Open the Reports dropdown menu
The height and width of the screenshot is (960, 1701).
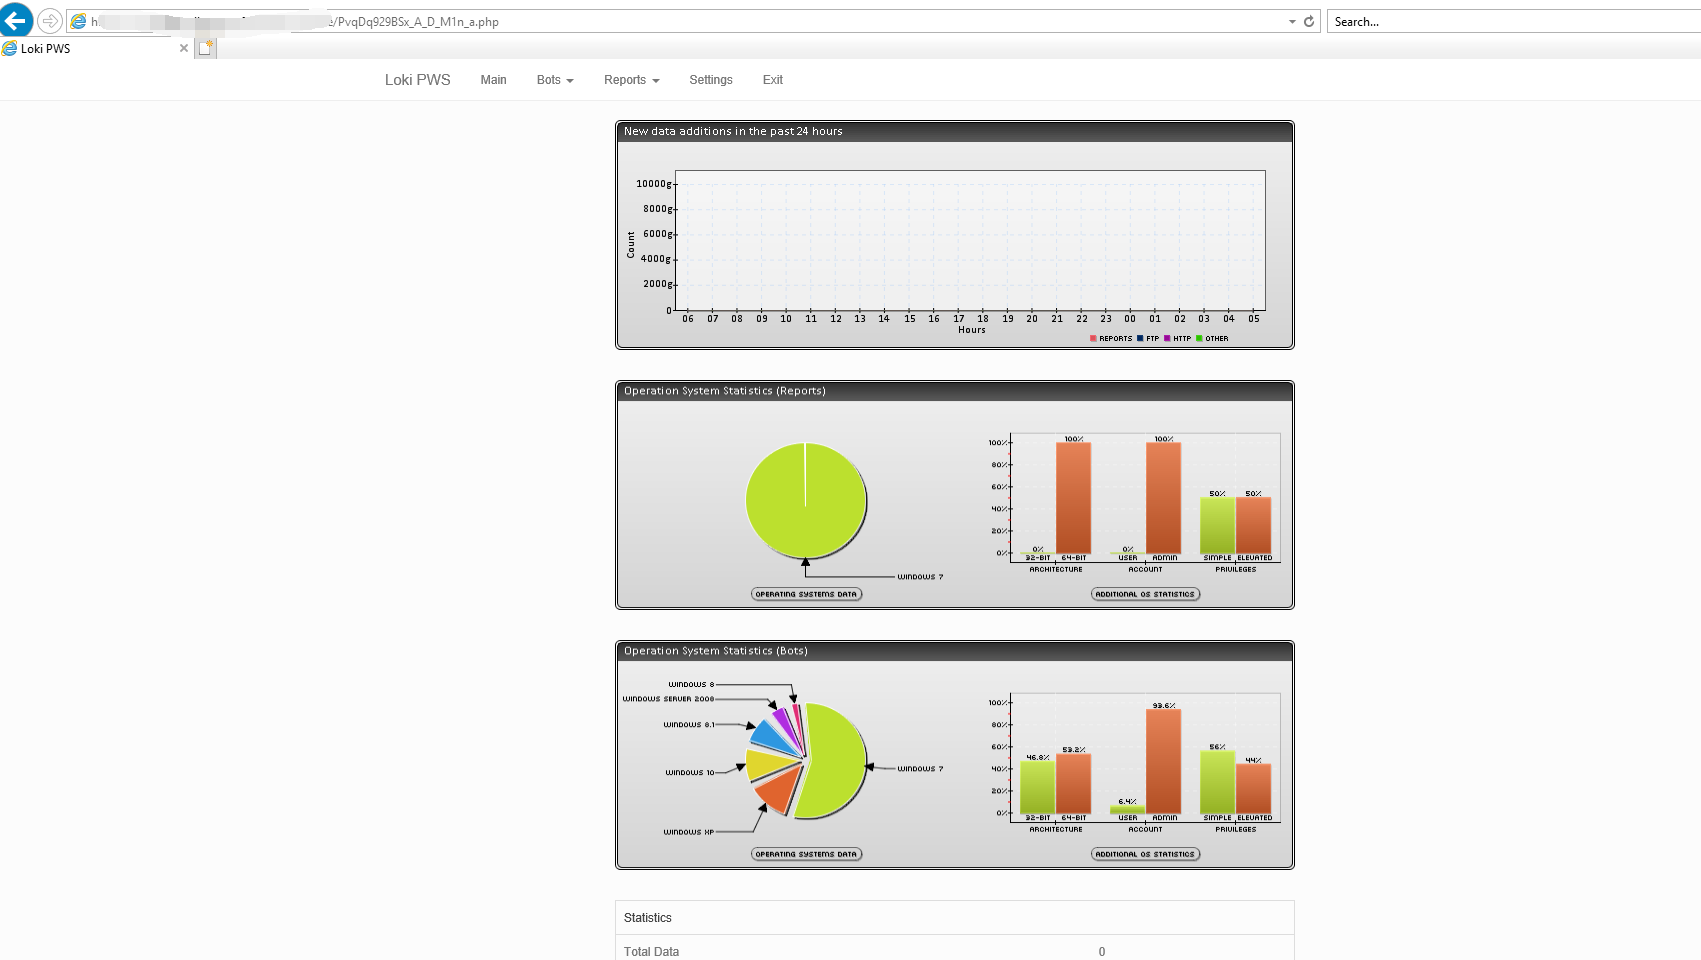(x=632, y=80)
